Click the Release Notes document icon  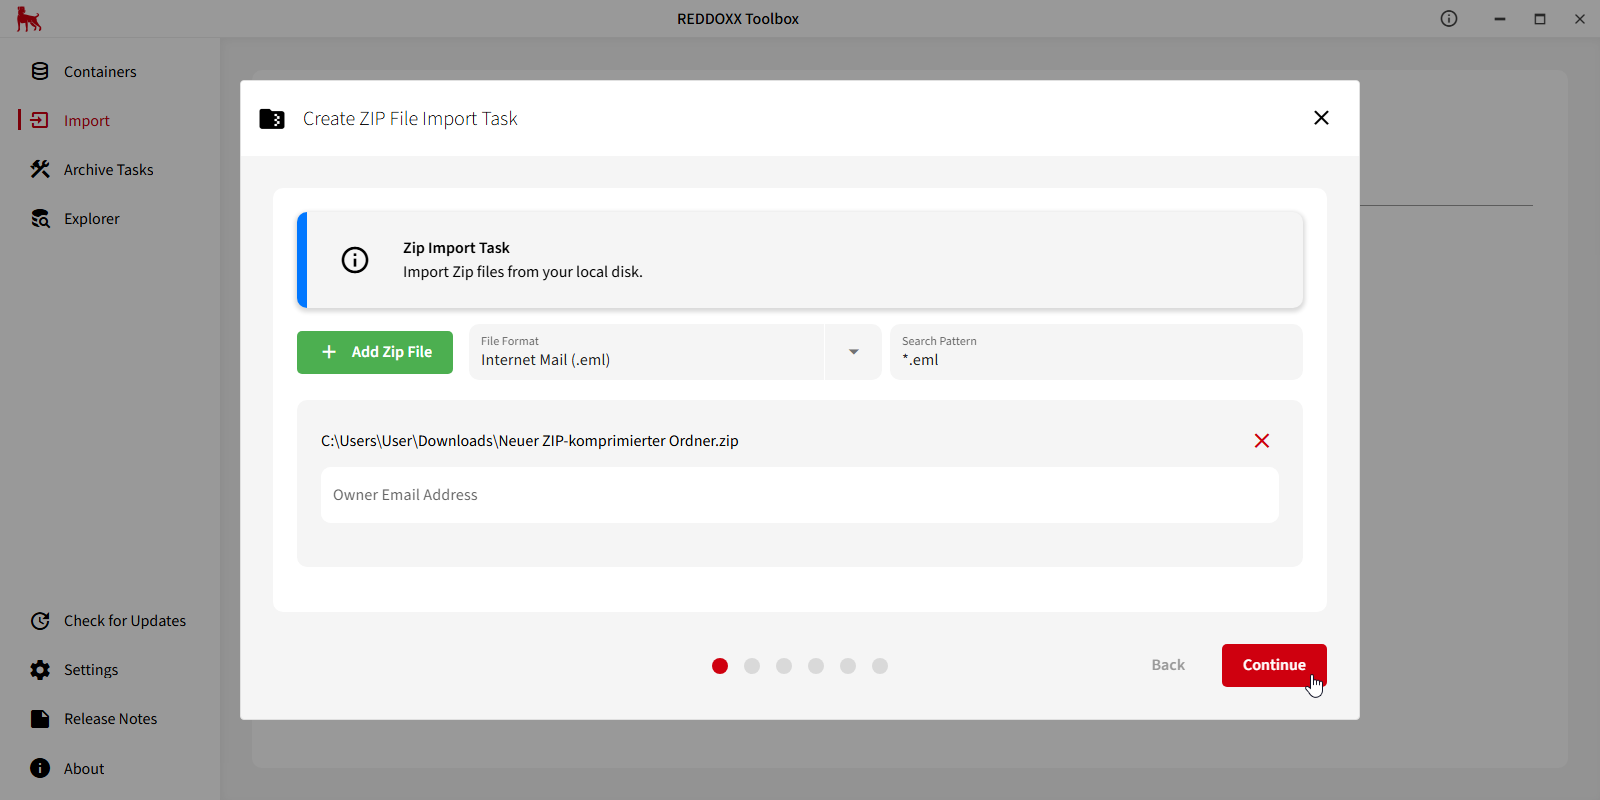click(x=40, y=718)
